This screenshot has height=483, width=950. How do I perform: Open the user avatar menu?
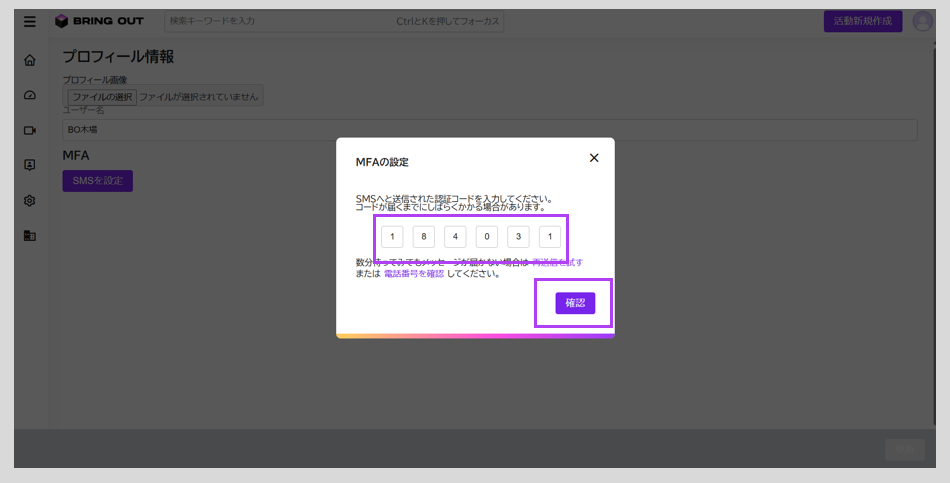pos(923,21)
